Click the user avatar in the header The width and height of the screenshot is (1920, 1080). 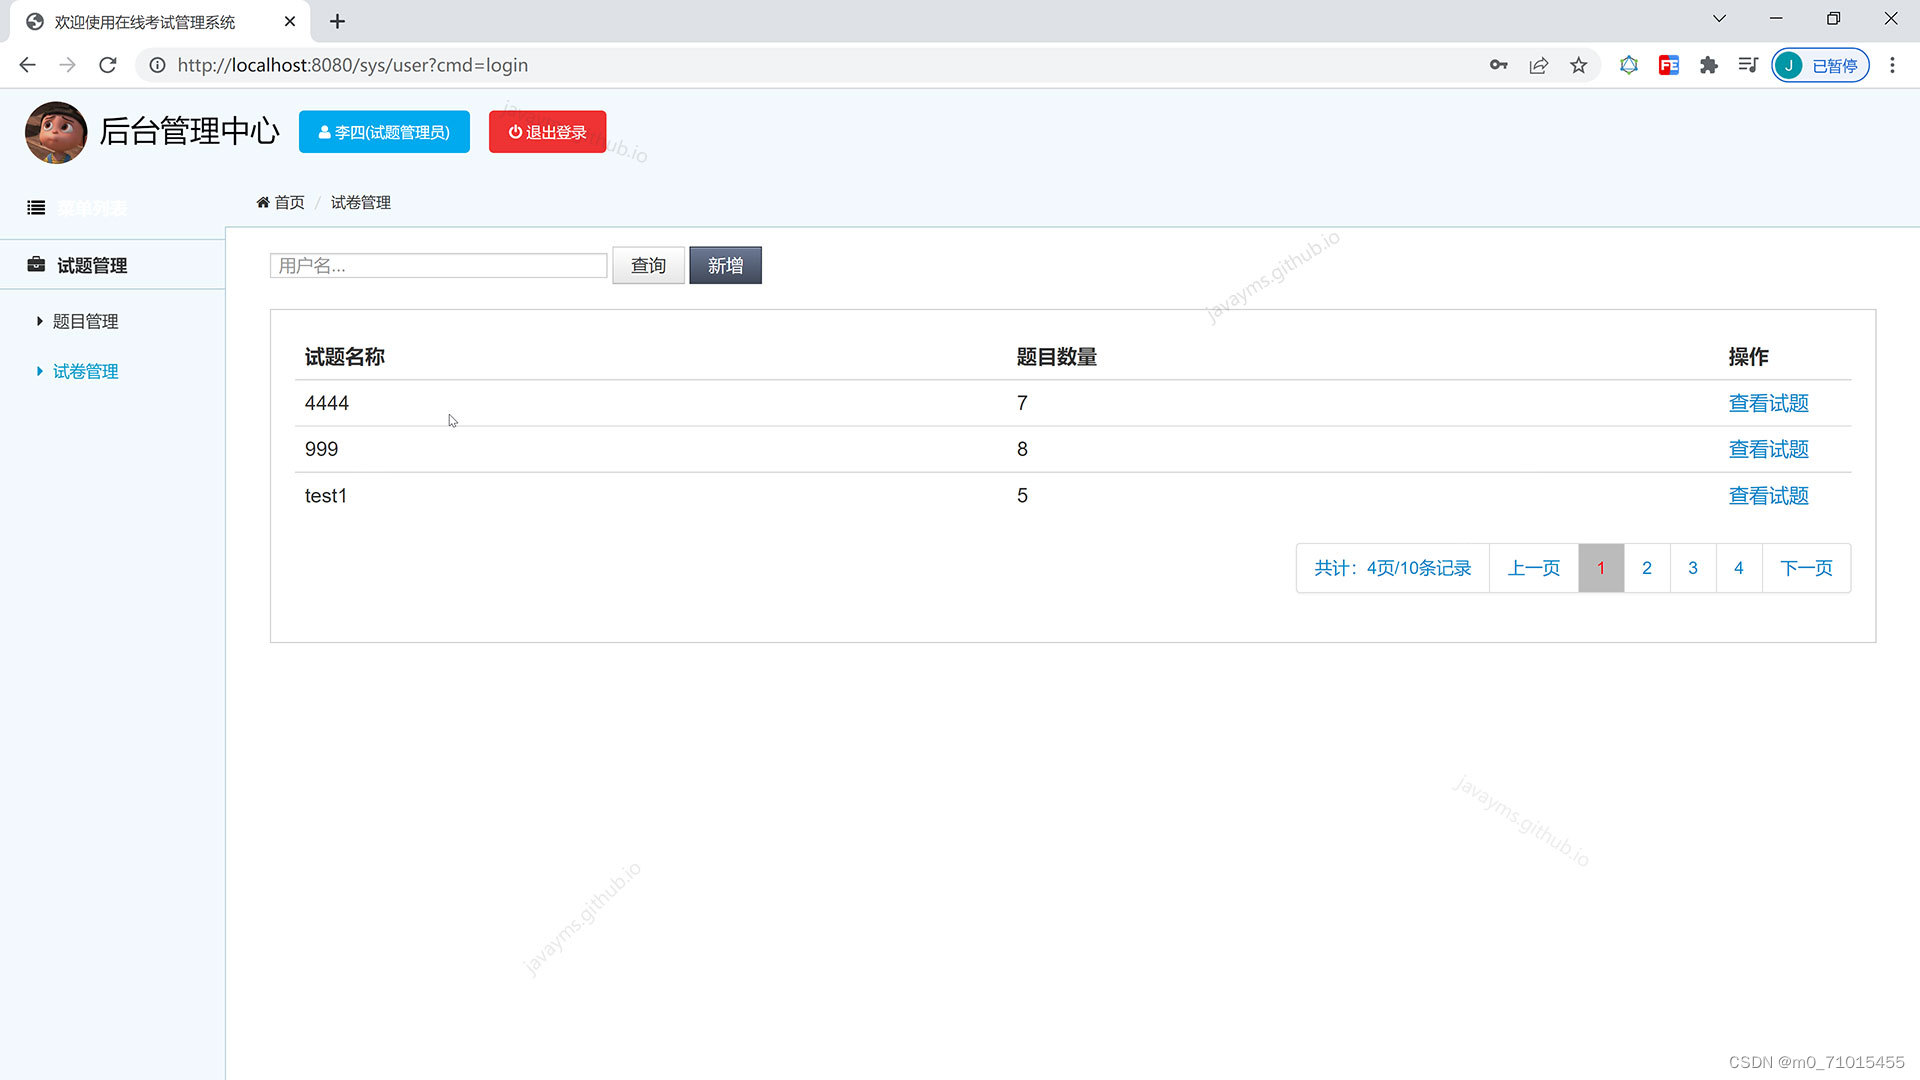tap(56, 131)
